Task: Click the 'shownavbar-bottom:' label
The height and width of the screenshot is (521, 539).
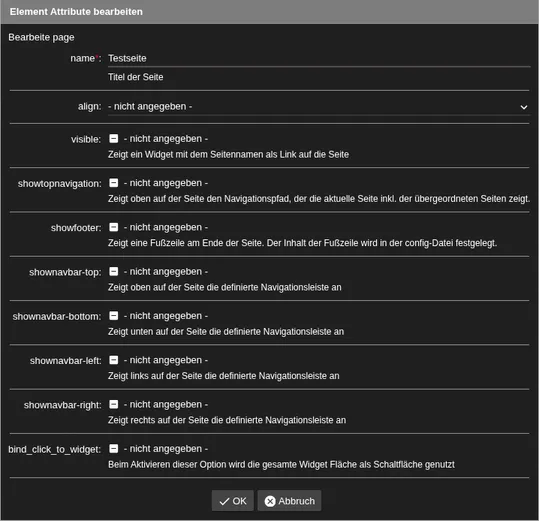Action: 57,317
